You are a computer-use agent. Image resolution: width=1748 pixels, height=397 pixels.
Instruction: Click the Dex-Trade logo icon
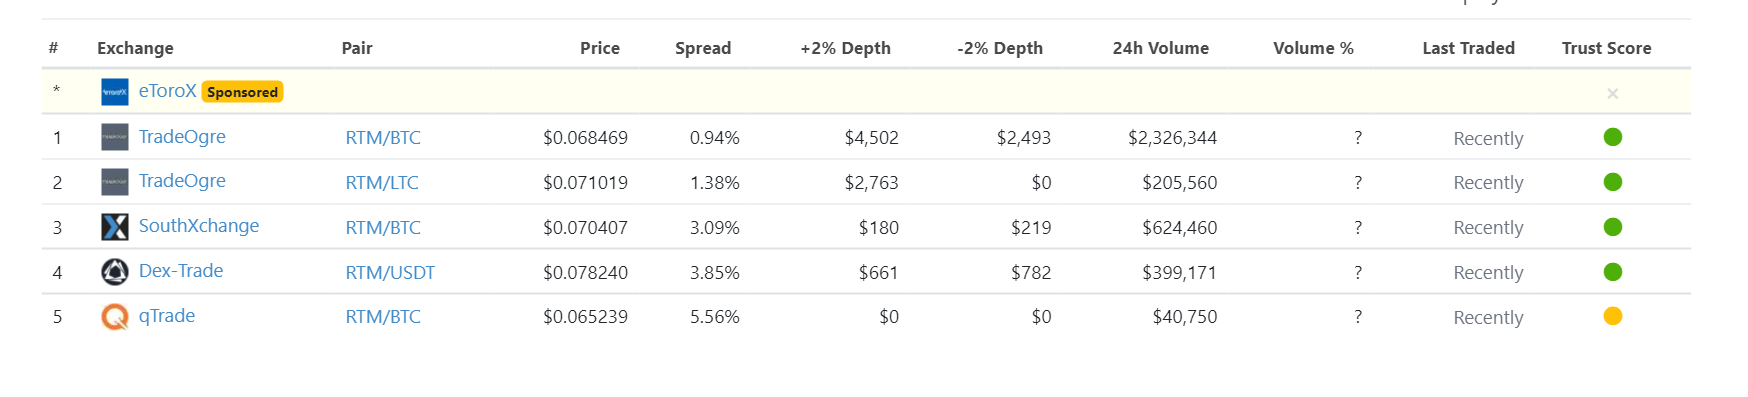point(115,272)
